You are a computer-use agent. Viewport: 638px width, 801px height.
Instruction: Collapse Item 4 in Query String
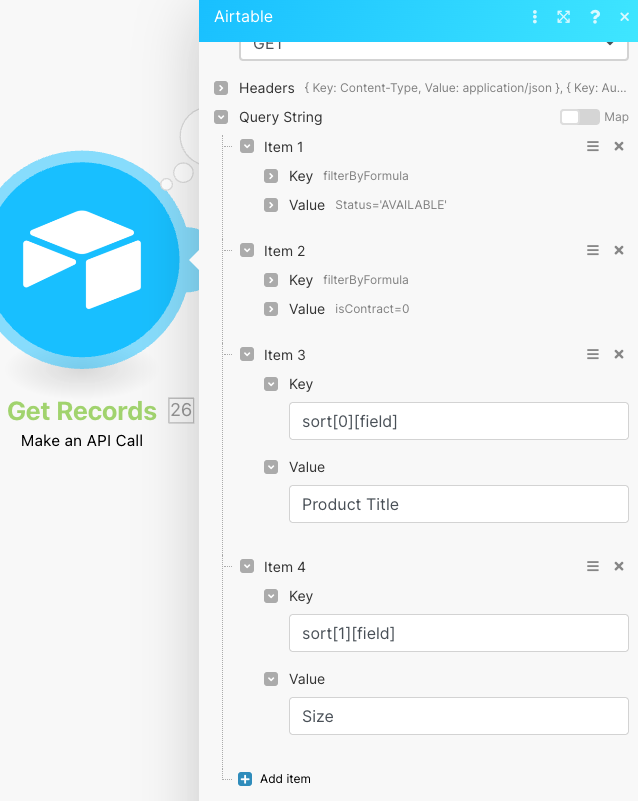247,566
